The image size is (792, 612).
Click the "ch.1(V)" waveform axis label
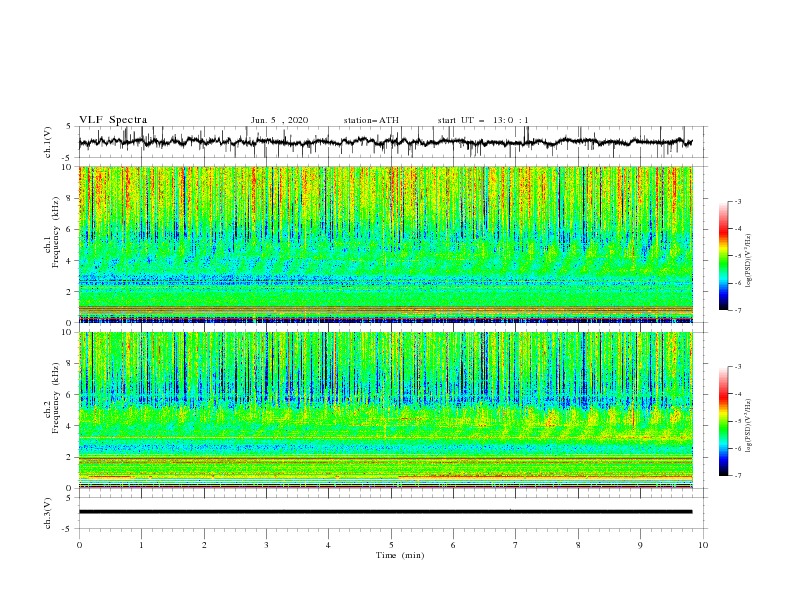coord(48,142)
